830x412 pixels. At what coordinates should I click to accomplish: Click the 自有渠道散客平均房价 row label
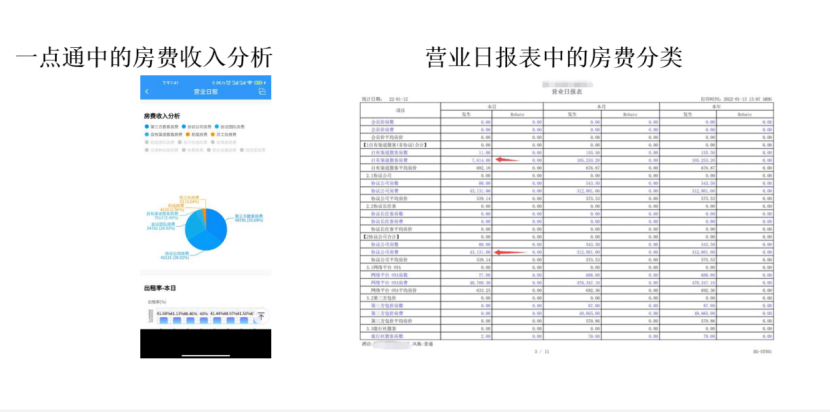[395, 167]
